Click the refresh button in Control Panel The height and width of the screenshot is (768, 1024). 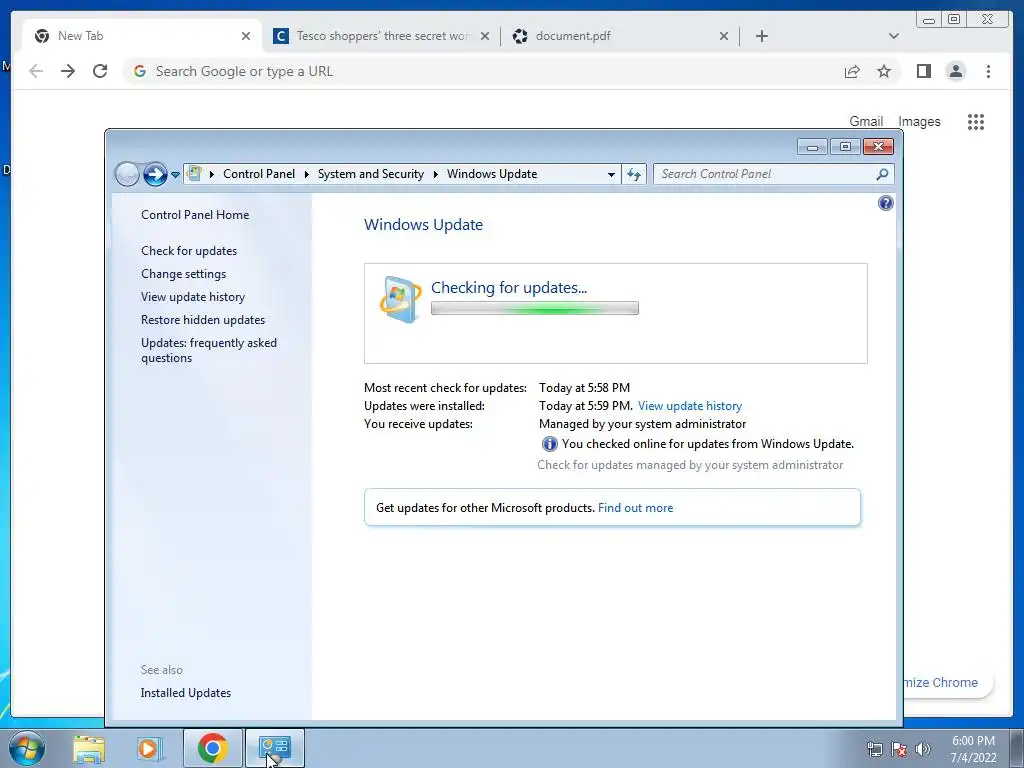634,174
